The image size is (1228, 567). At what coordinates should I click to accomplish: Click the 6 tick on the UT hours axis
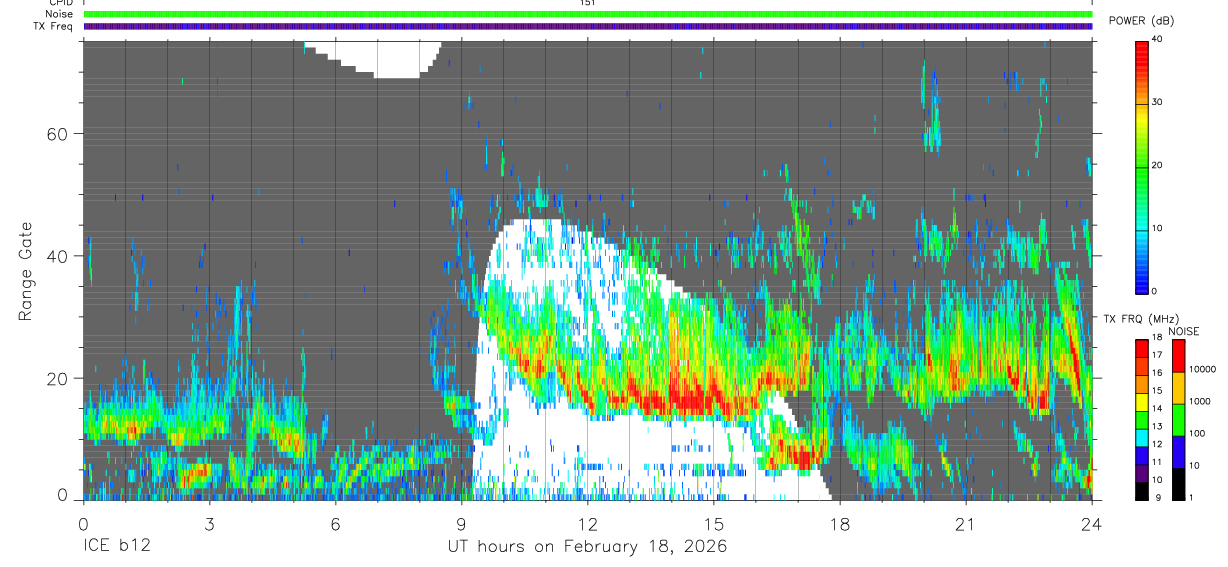pyautogui.click(x=335, y=524)
